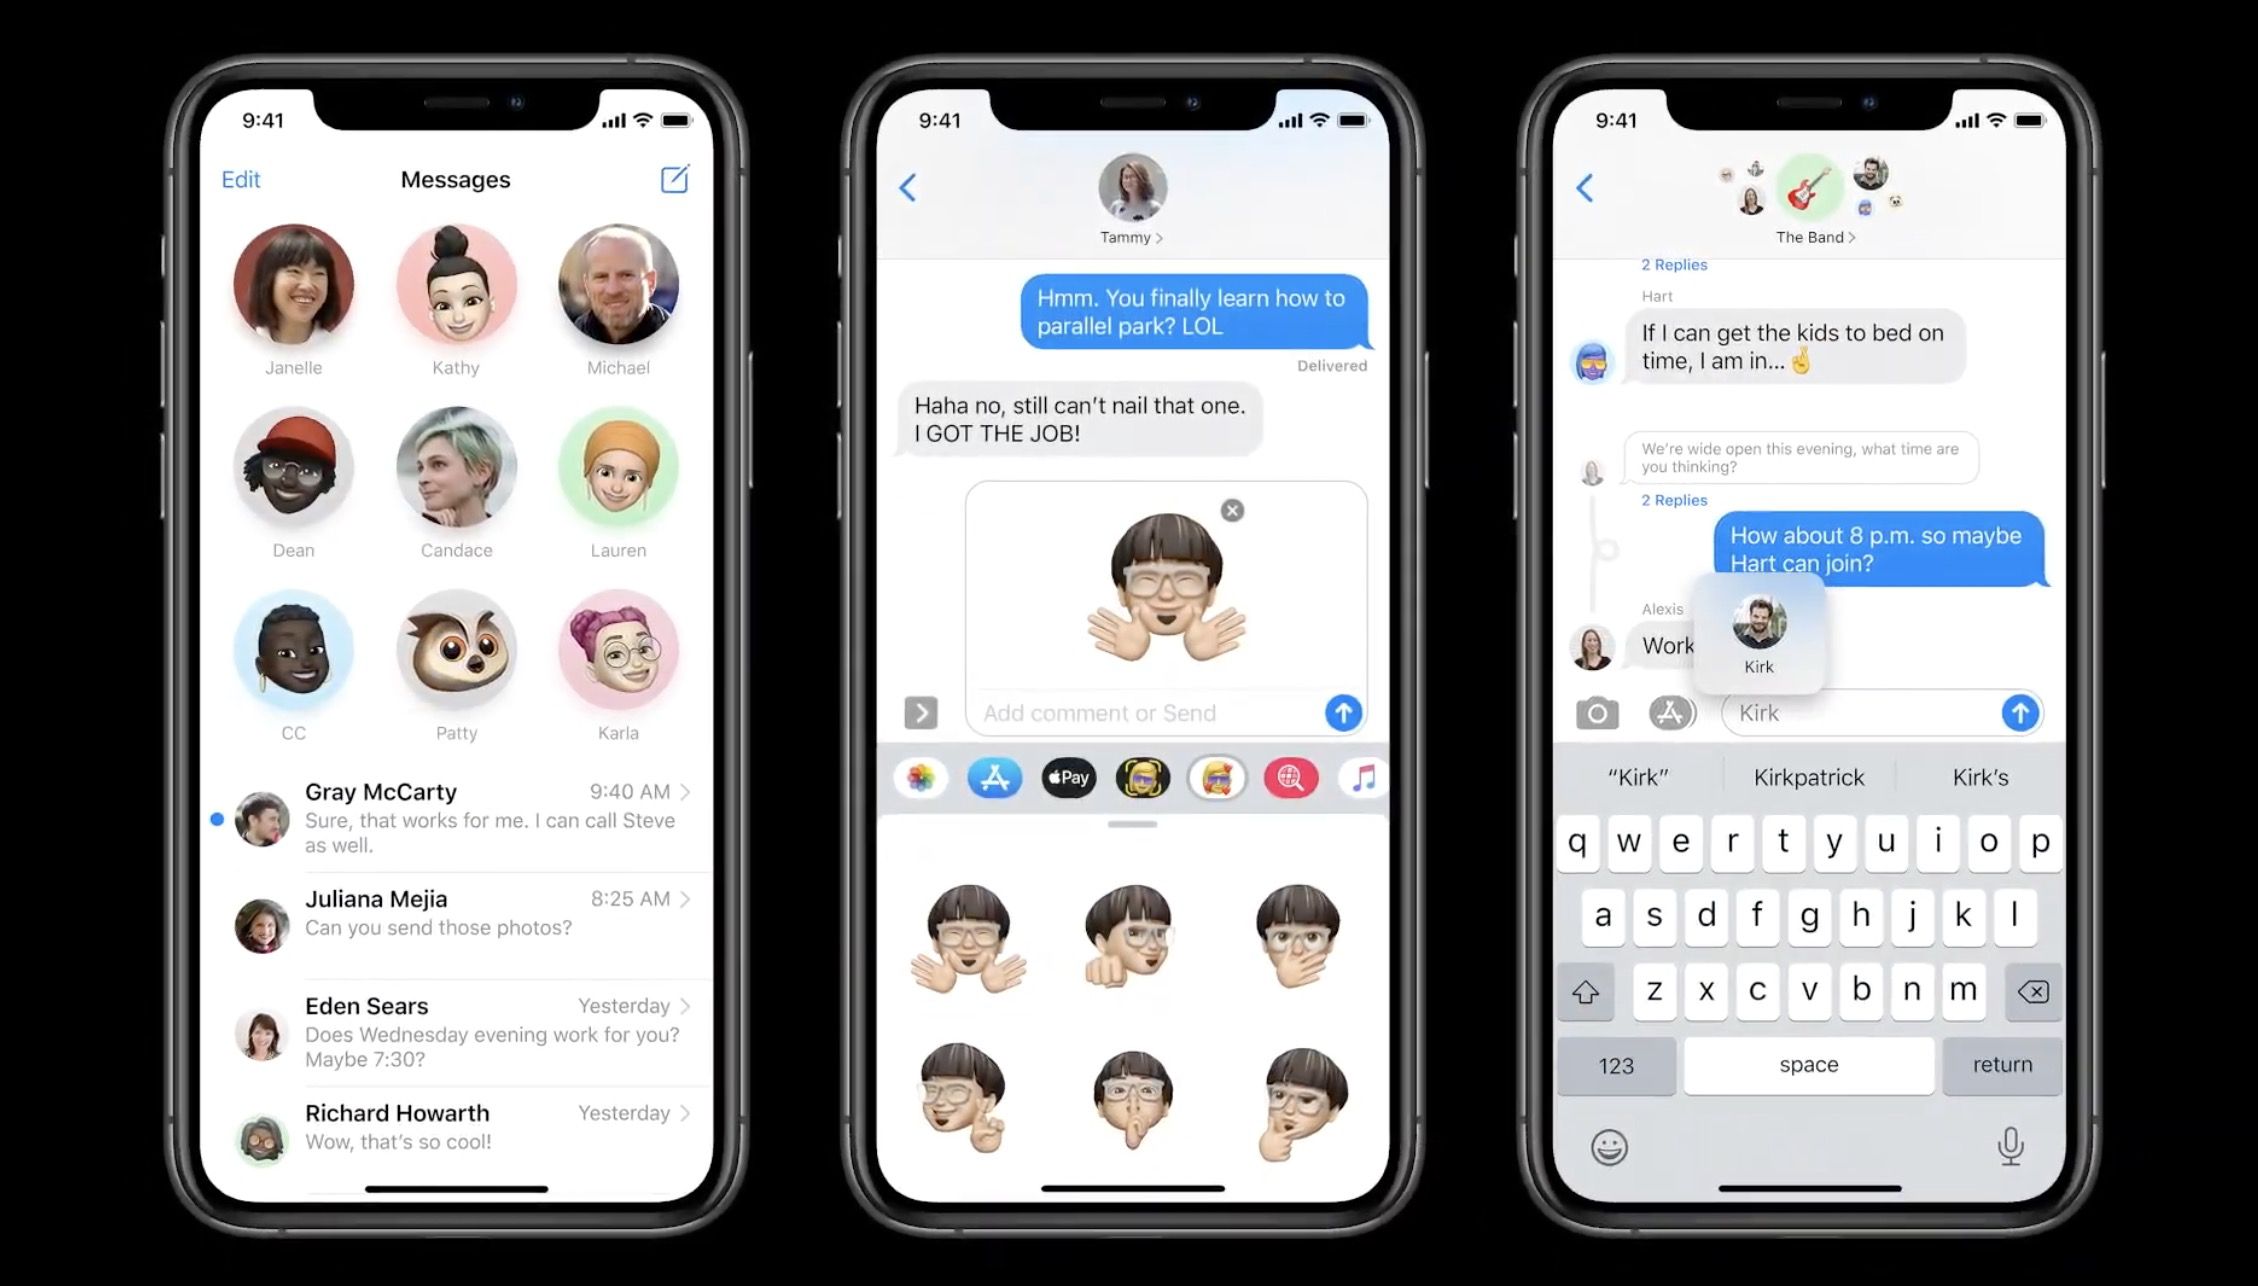Image resolution: width=2258 pixels, height=1286 pixels.
Task: Tap the back arrow to return to messages list
Action: tap(909, 188)
